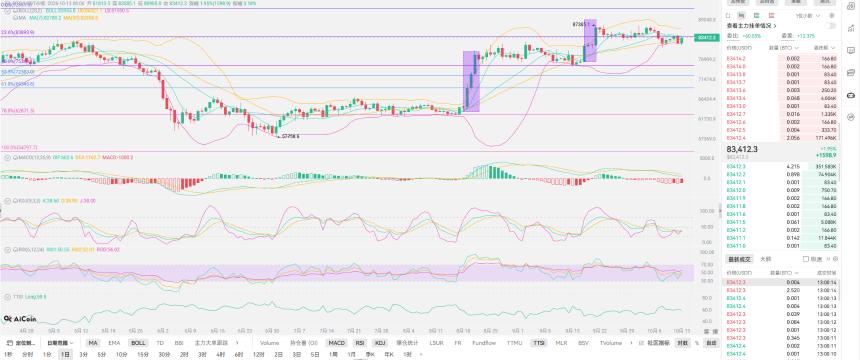This screenshot has width=860, height=360.
Task: Select the first order book layout icon
Action: point(728,16)
